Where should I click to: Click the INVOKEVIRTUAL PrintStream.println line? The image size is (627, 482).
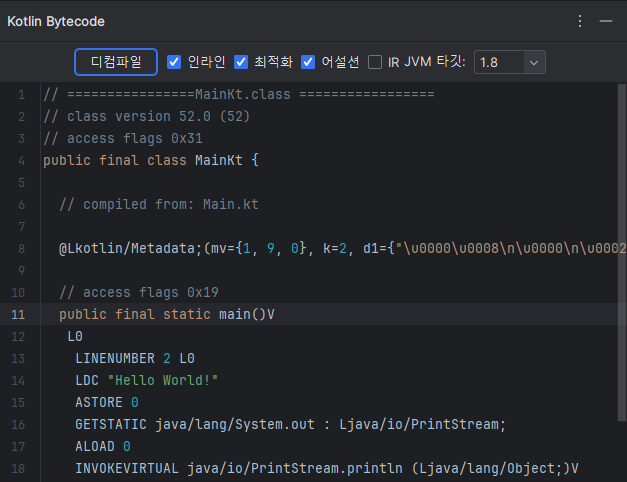327,468
